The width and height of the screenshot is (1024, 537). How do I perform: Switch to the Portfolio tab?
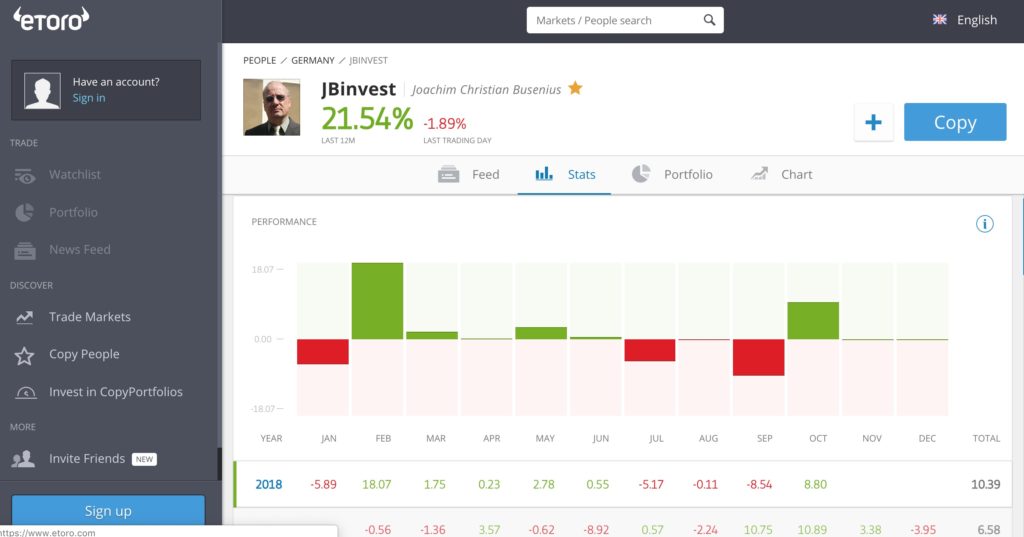(x=672, y=174)
